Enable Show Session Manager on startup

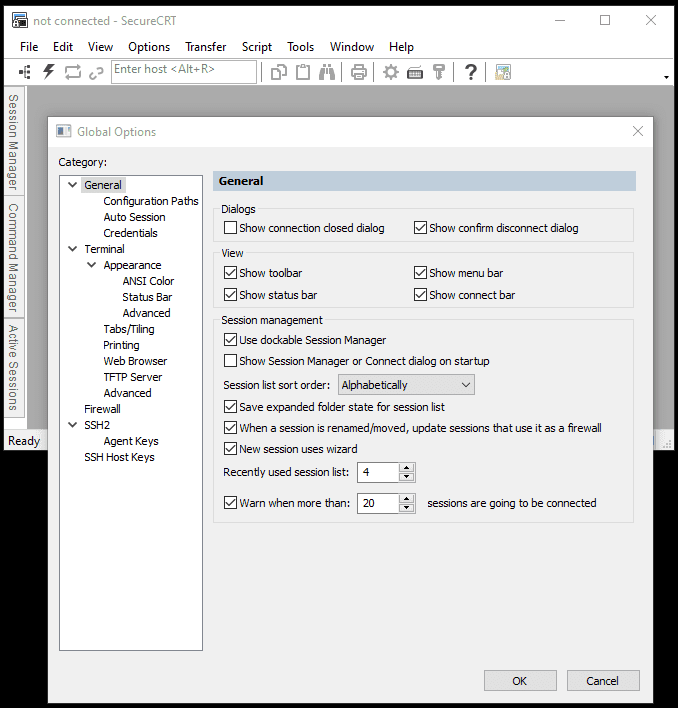pos(230,361)
